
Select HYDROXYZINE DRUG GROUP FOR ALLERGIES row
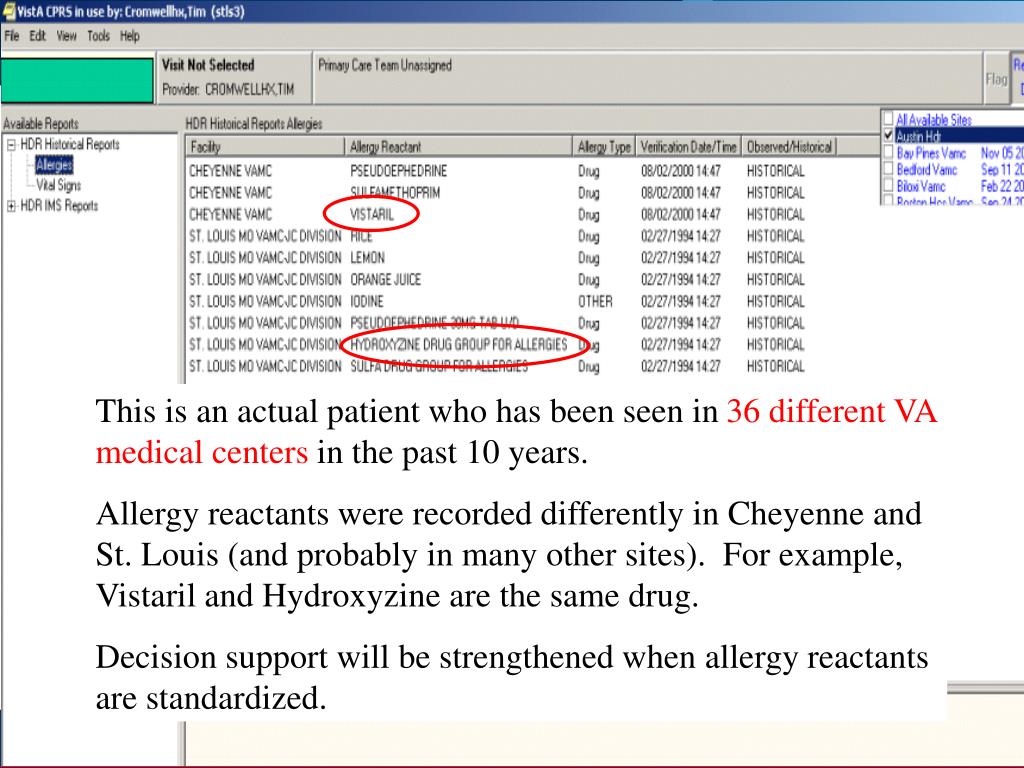click(x=498, y=345)
